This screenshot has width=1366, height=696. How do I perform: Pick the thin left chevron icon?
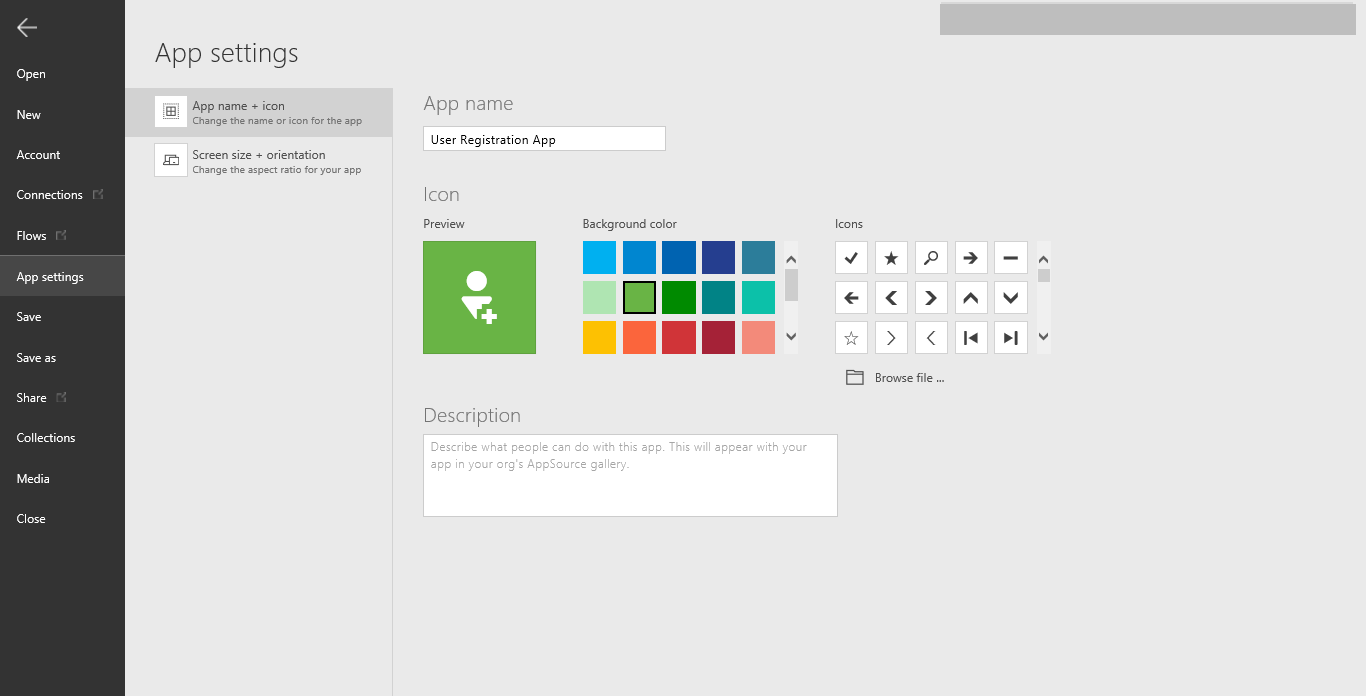[x=931, y=338]
